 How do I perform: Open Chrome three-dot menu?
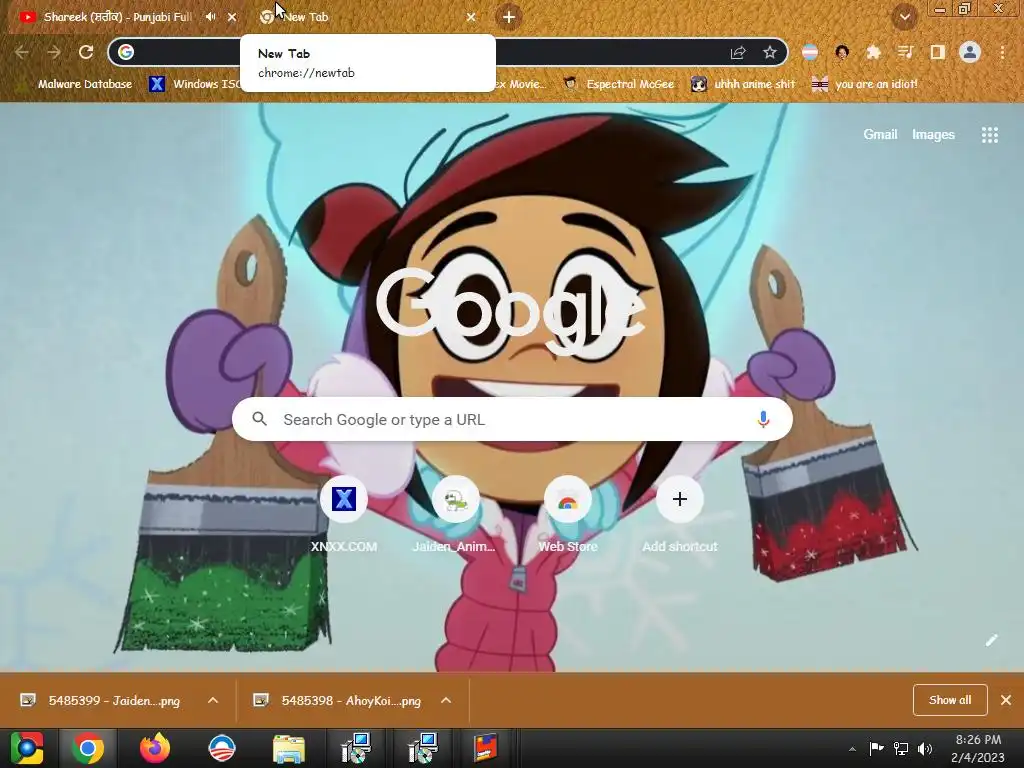1002,52
